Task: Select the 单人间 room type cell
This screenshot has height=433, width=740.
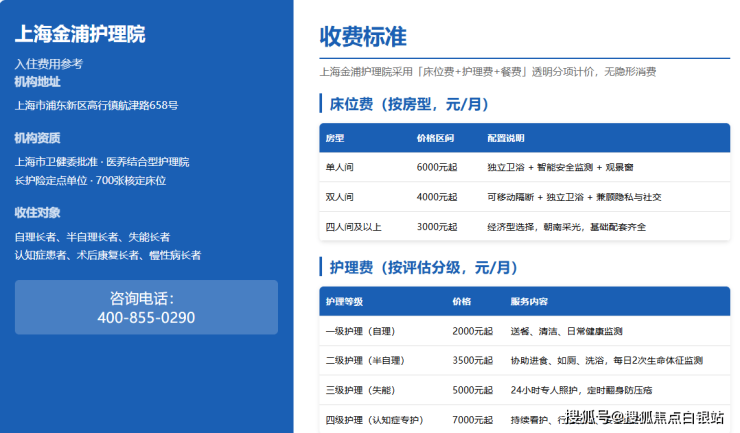Action: point(339,167)
